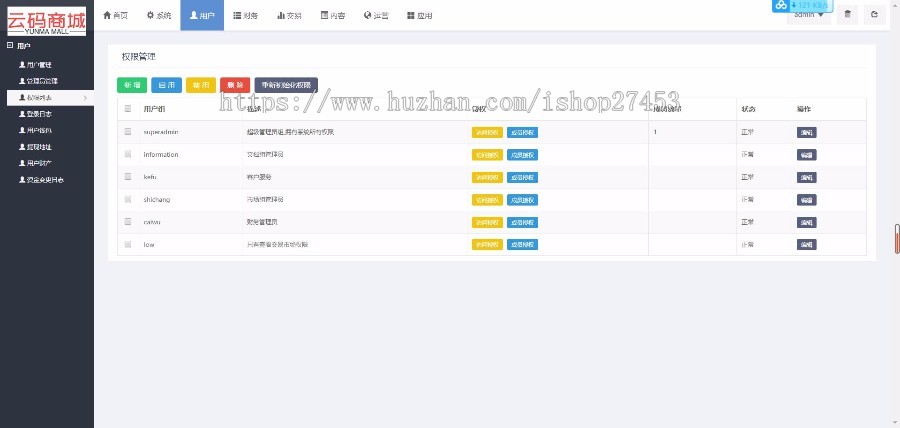This screenshot has width=900, height=428.
Task: Click yellow access-authorization button for superadmin
Action: pyautogui.click(x=487, y=133)
